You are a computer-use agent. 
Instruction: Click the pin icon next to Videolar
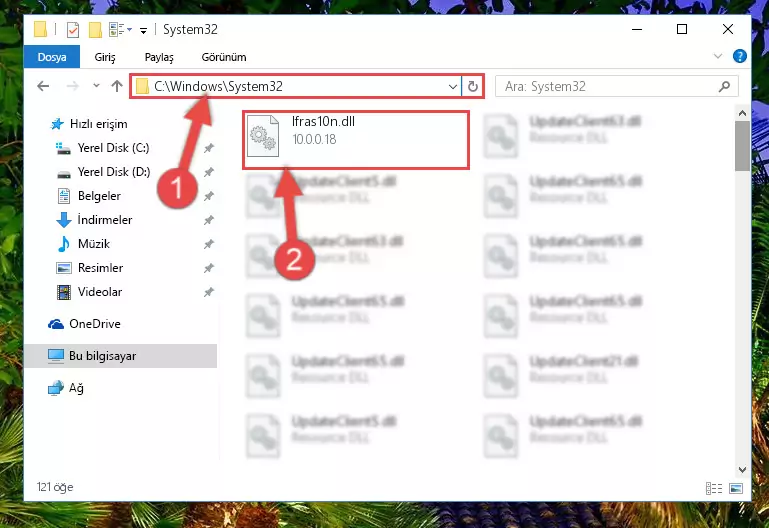pyautogui.click(x=209, y=292)
